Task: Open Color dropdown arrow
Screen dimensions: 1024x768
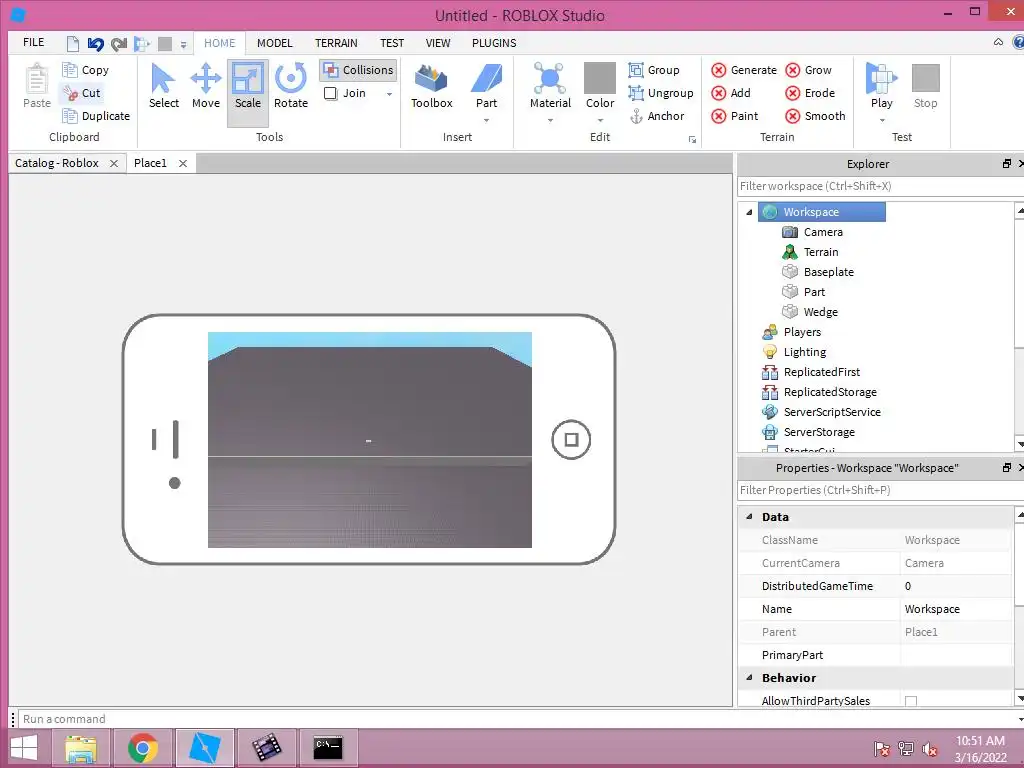Action: click(x=600, y=120)
